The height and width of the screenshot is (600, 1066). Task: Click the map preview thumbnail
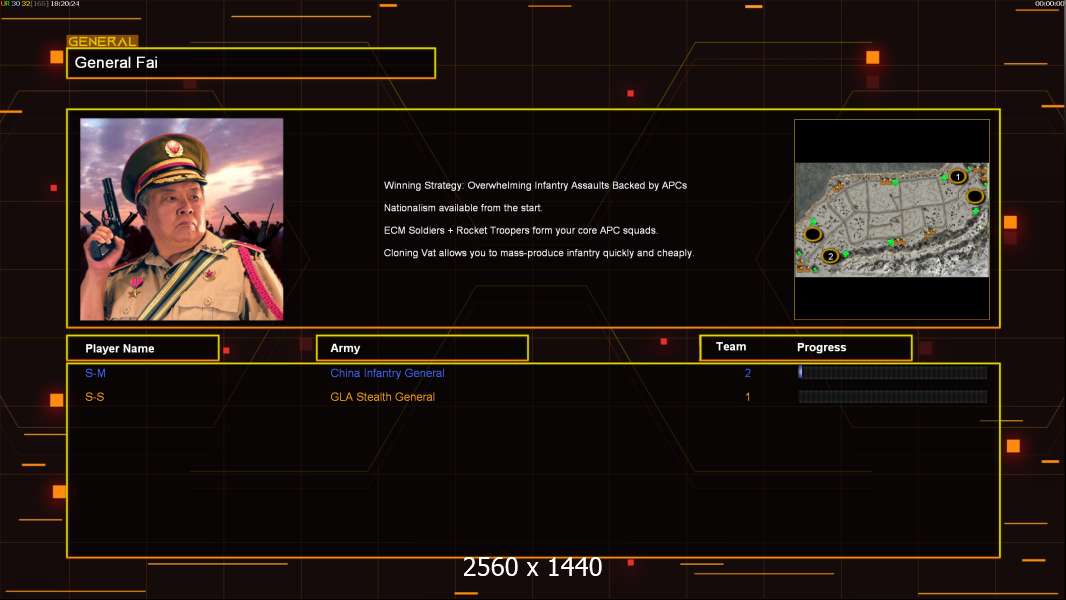pyautogui.click(x=892, y=219)
